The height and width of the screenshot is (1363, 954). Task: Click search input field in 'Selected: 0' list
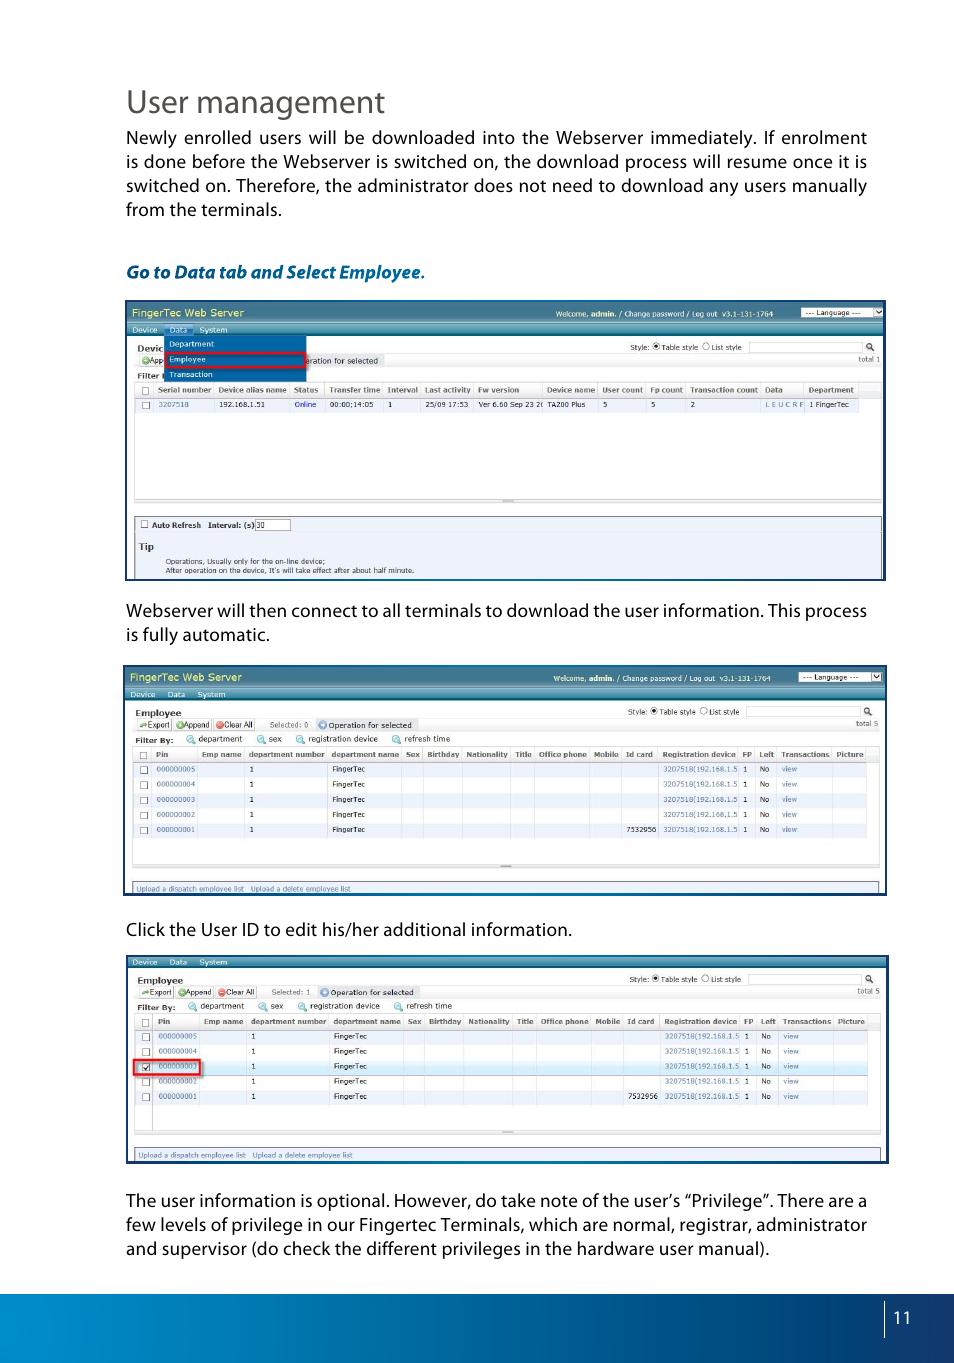[804, 712]
